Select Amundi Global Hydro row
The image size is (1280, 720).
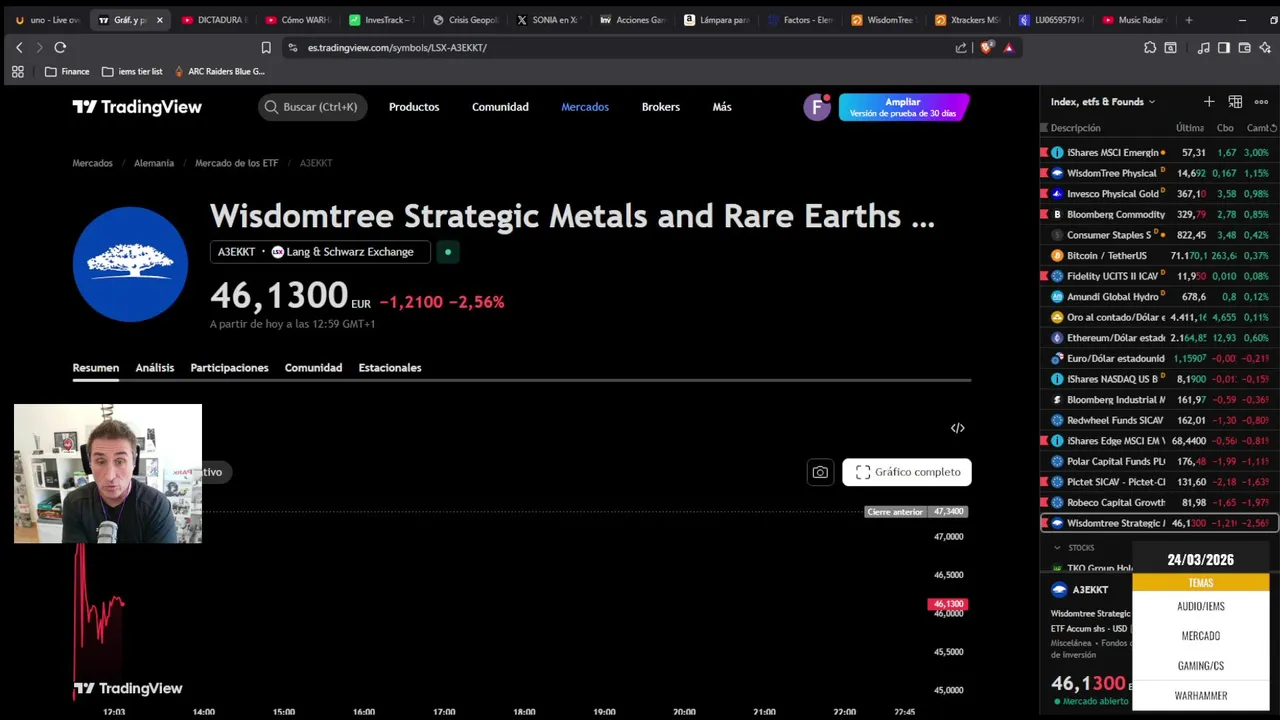click(x=1160, y=297)
